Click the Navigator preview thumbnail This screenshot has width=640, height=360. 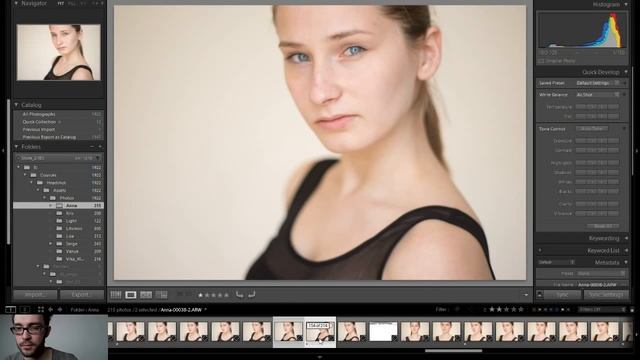tap(59, 52)
